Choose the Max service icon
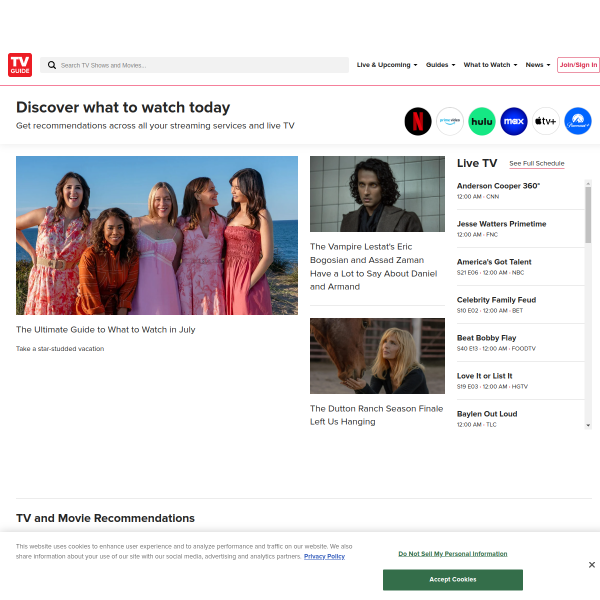This screenshot has width=600, height=600. click(514, 121)
